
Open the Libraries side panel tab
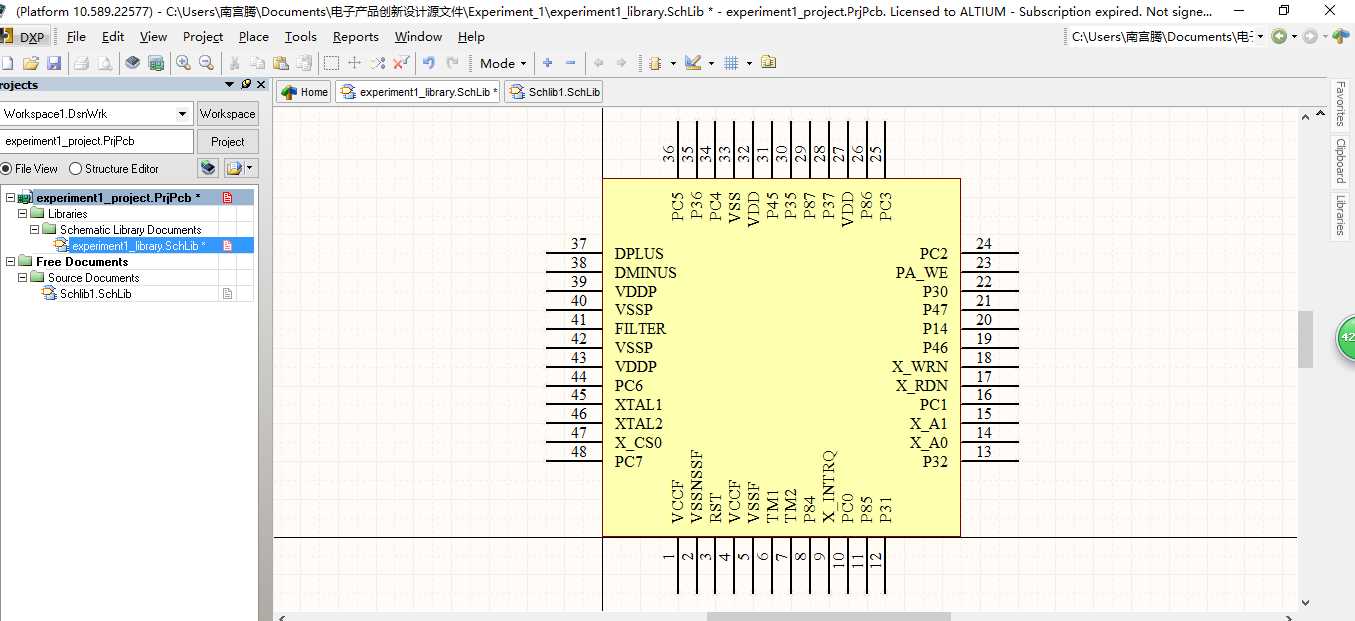tap(1341, 215)
